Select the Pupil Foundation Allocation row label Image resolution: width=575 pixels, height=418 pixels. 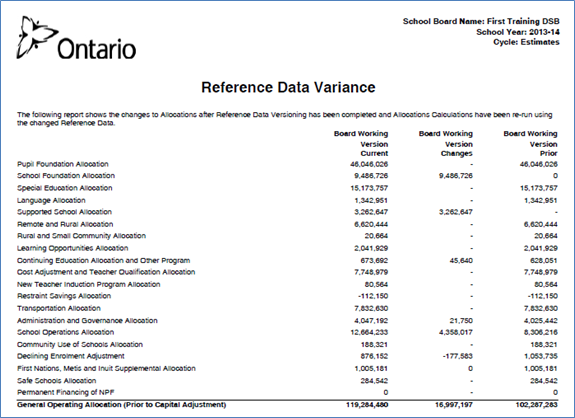click(x=63, y=164)
